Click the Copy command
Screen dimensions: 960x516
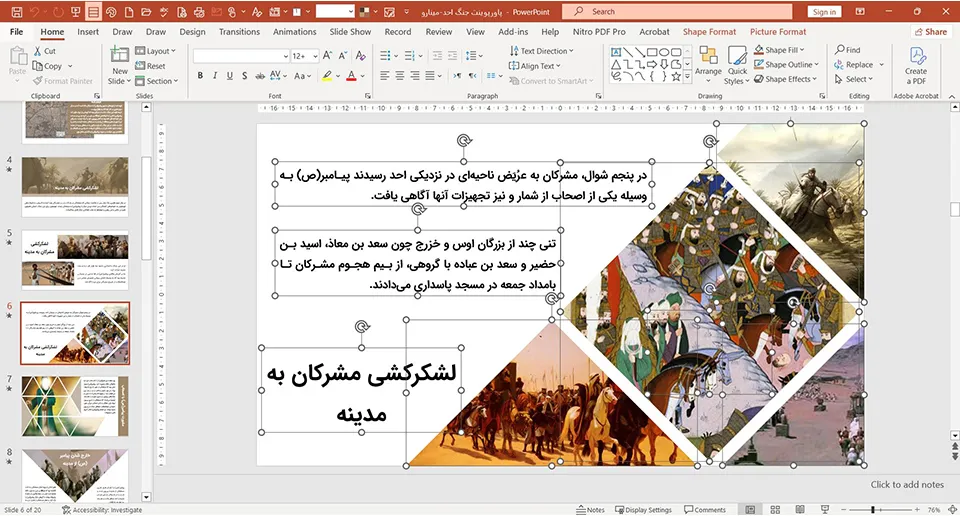tap(48, 65)
